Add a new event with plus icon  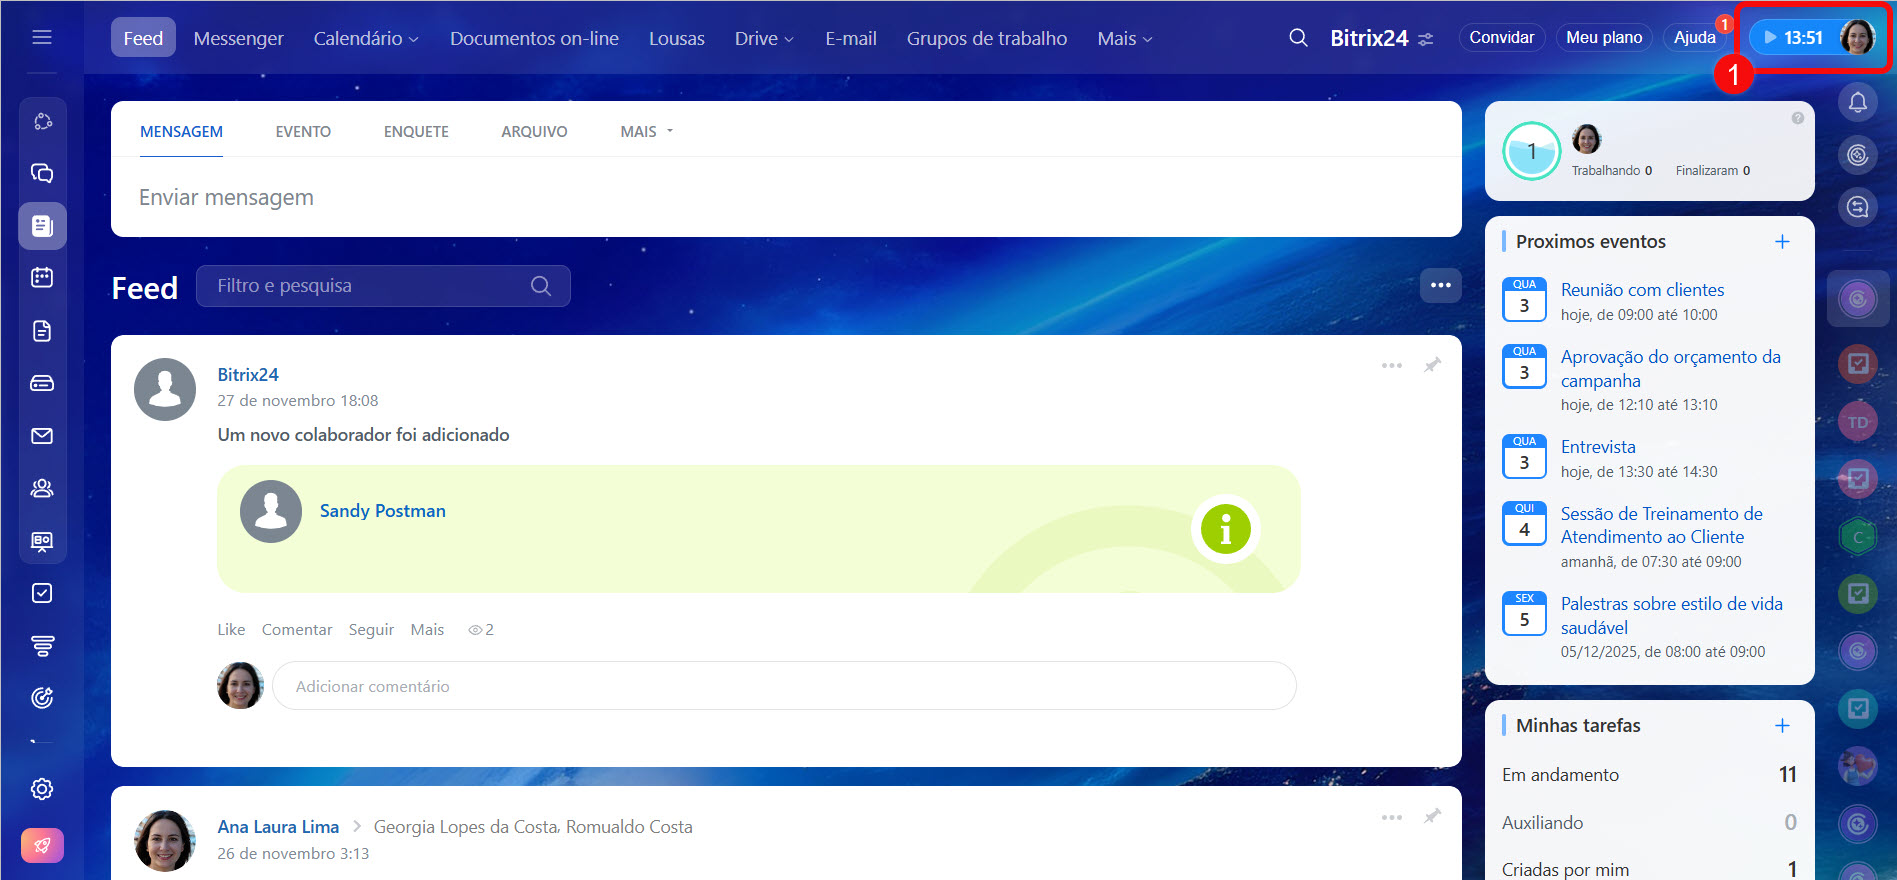(1782, 242)
